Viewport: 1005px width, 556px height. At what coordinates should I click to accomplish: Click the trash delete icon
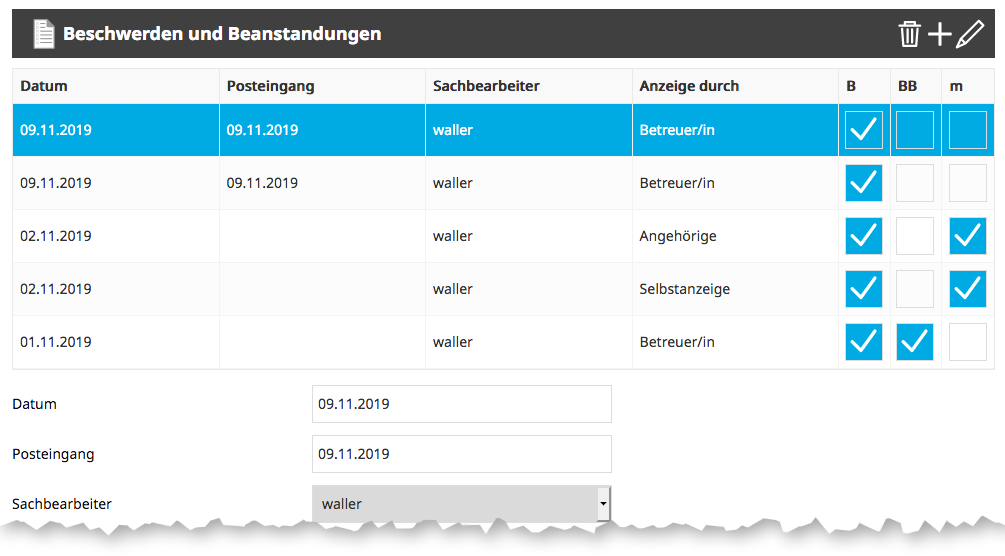click(x=909, y=34)
